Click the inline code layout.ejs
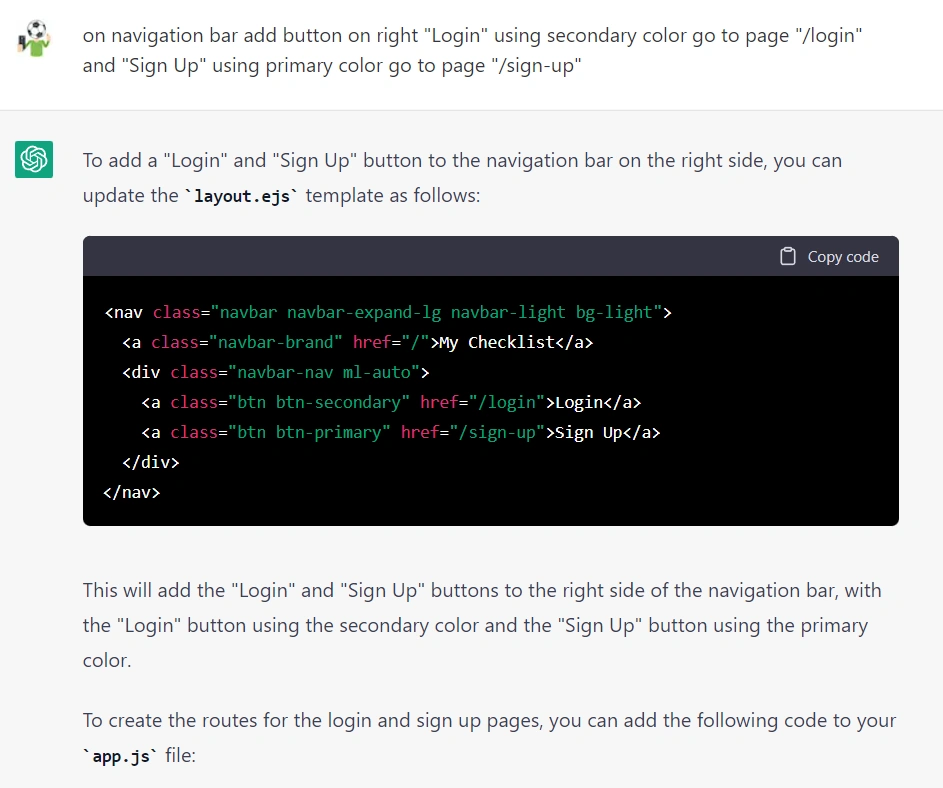This screenshot has width=943, height=788. point(242,196)
